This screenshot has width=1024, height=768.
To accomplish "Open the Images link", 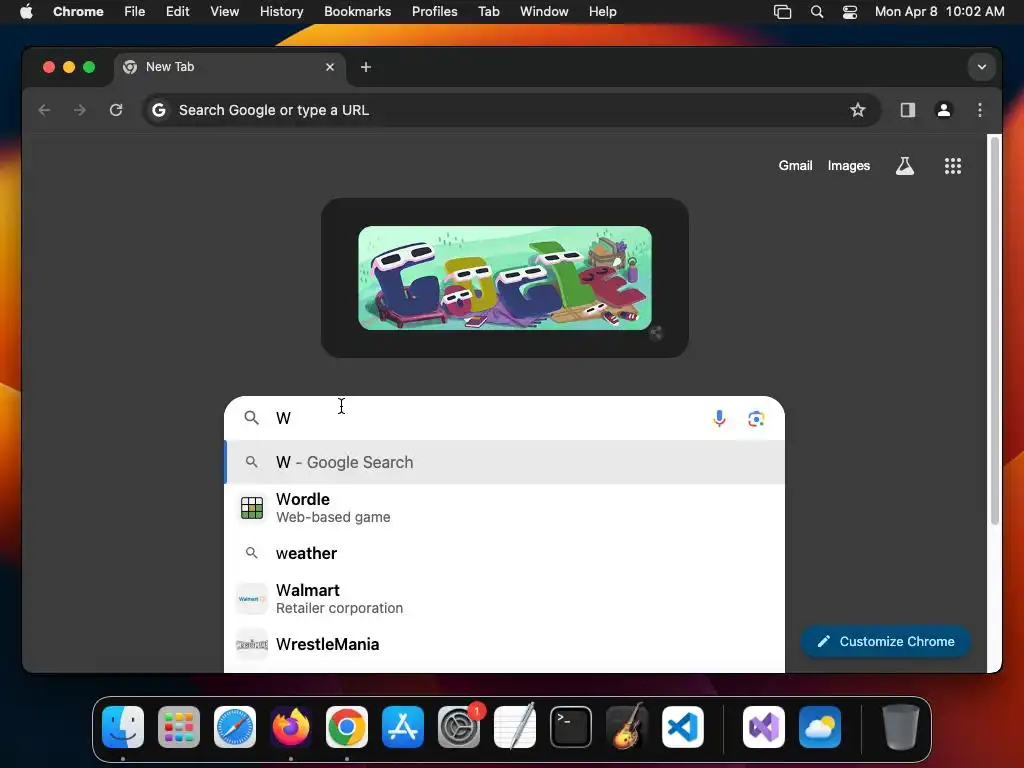I will 848,166.
